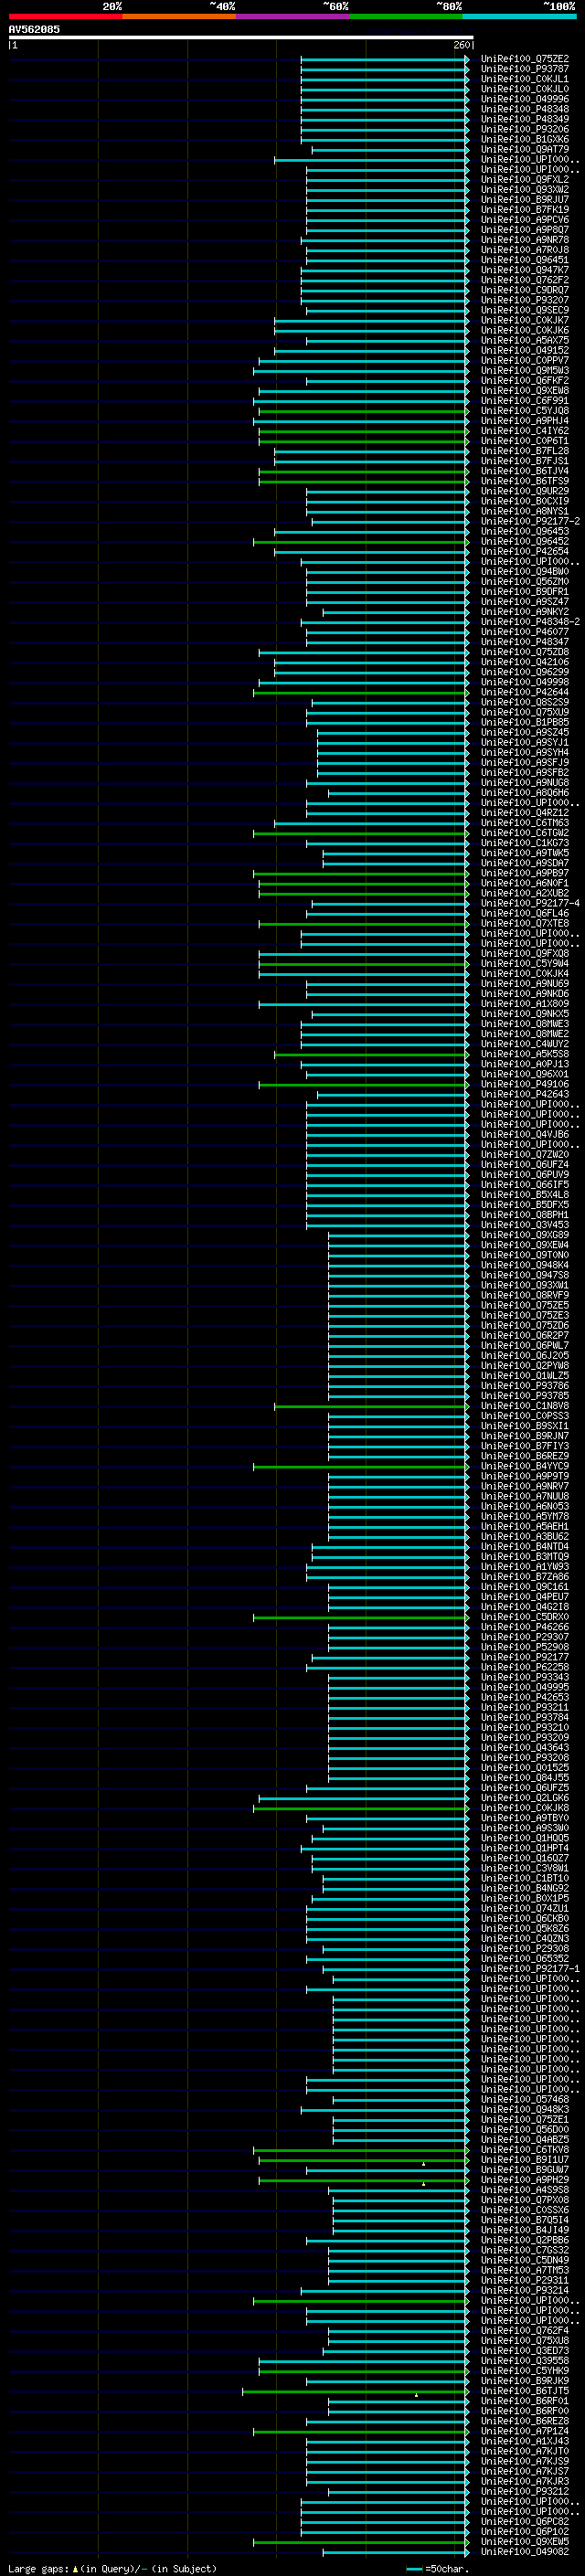Viewport: 585px width, 2576px height.
Task: Click the UniRef100_Q9UR29 label
Action: pyautogui.click(x=525, y=491)
